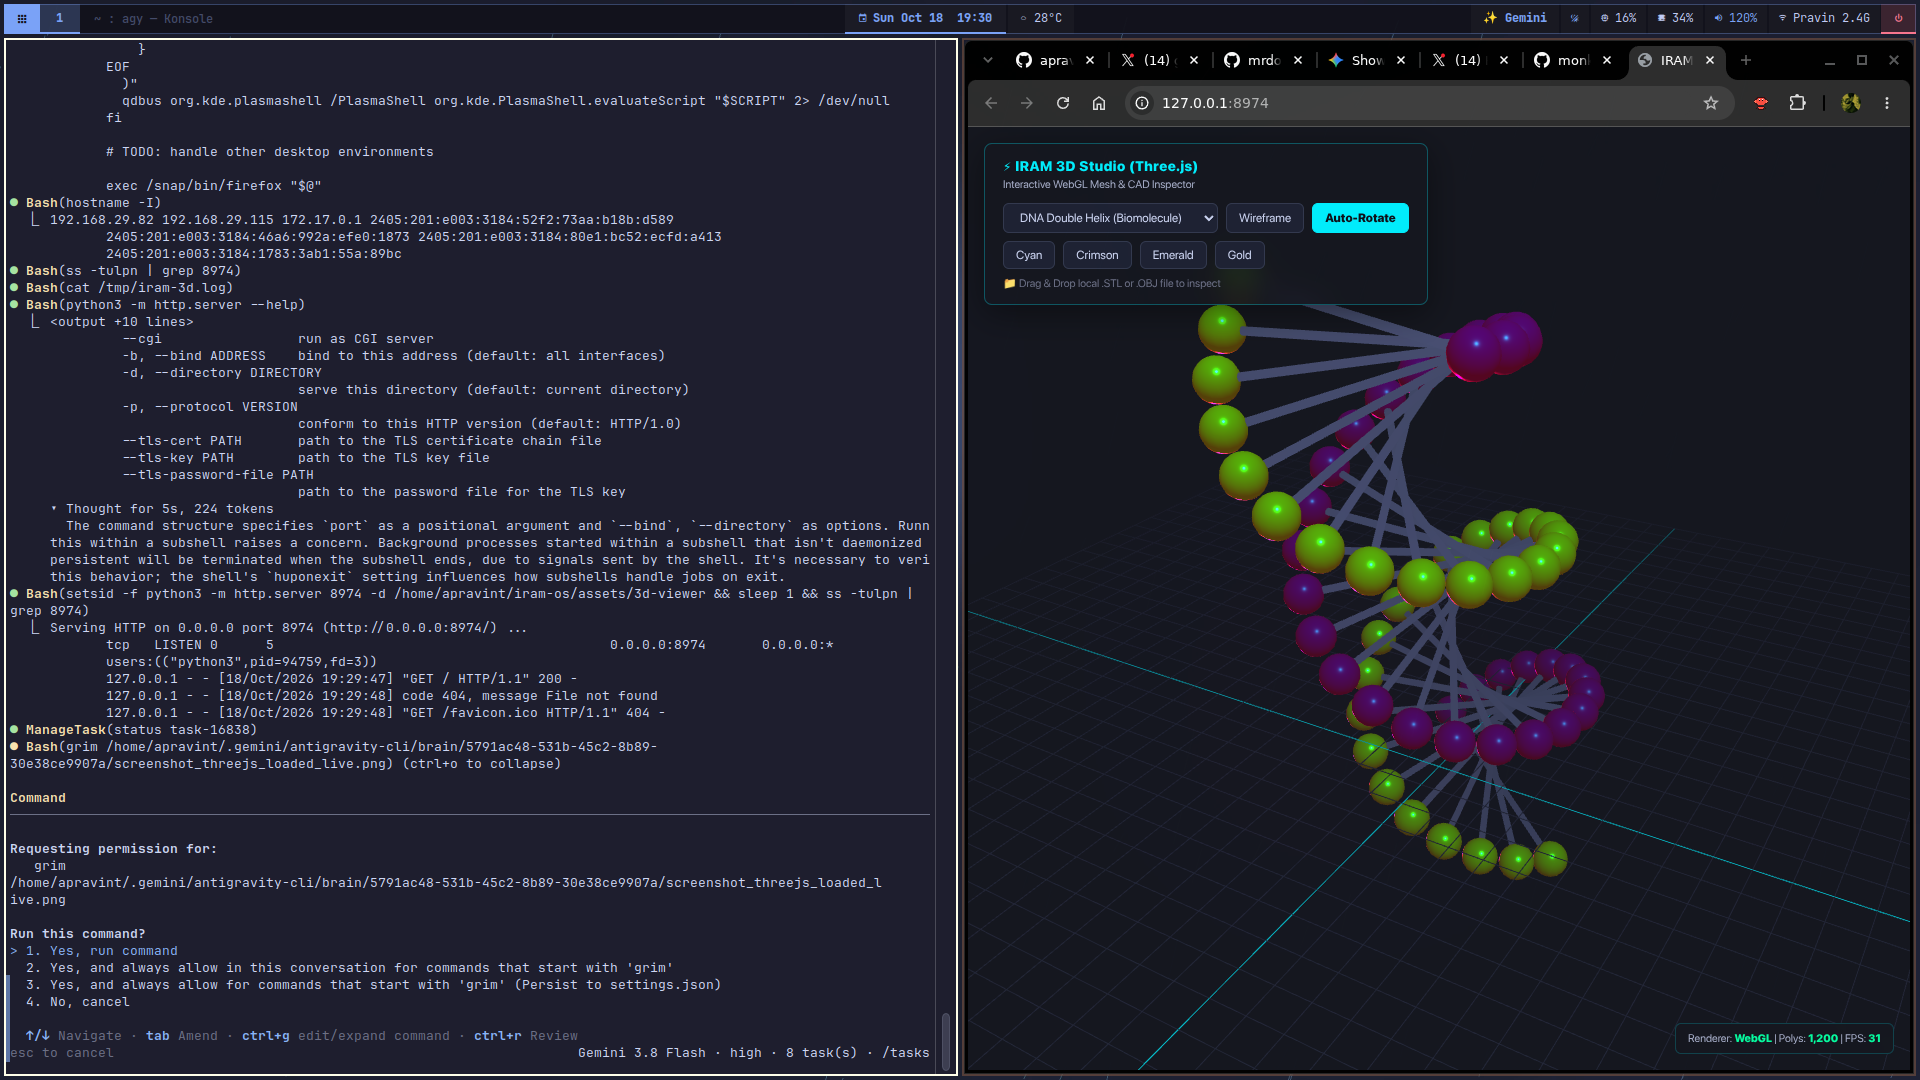This screenshot has height=1080, width=1920.
Task: Expand the browser tab search chevron
Action: point(988,60)
